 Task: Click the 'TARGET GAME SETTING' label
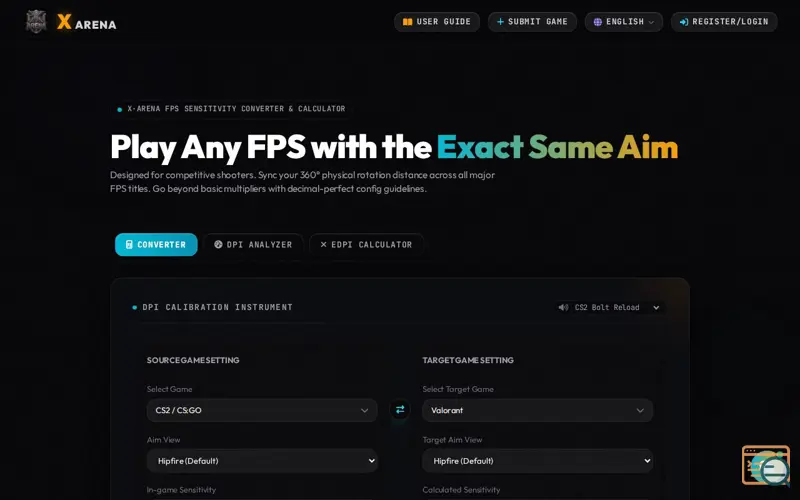468,360
